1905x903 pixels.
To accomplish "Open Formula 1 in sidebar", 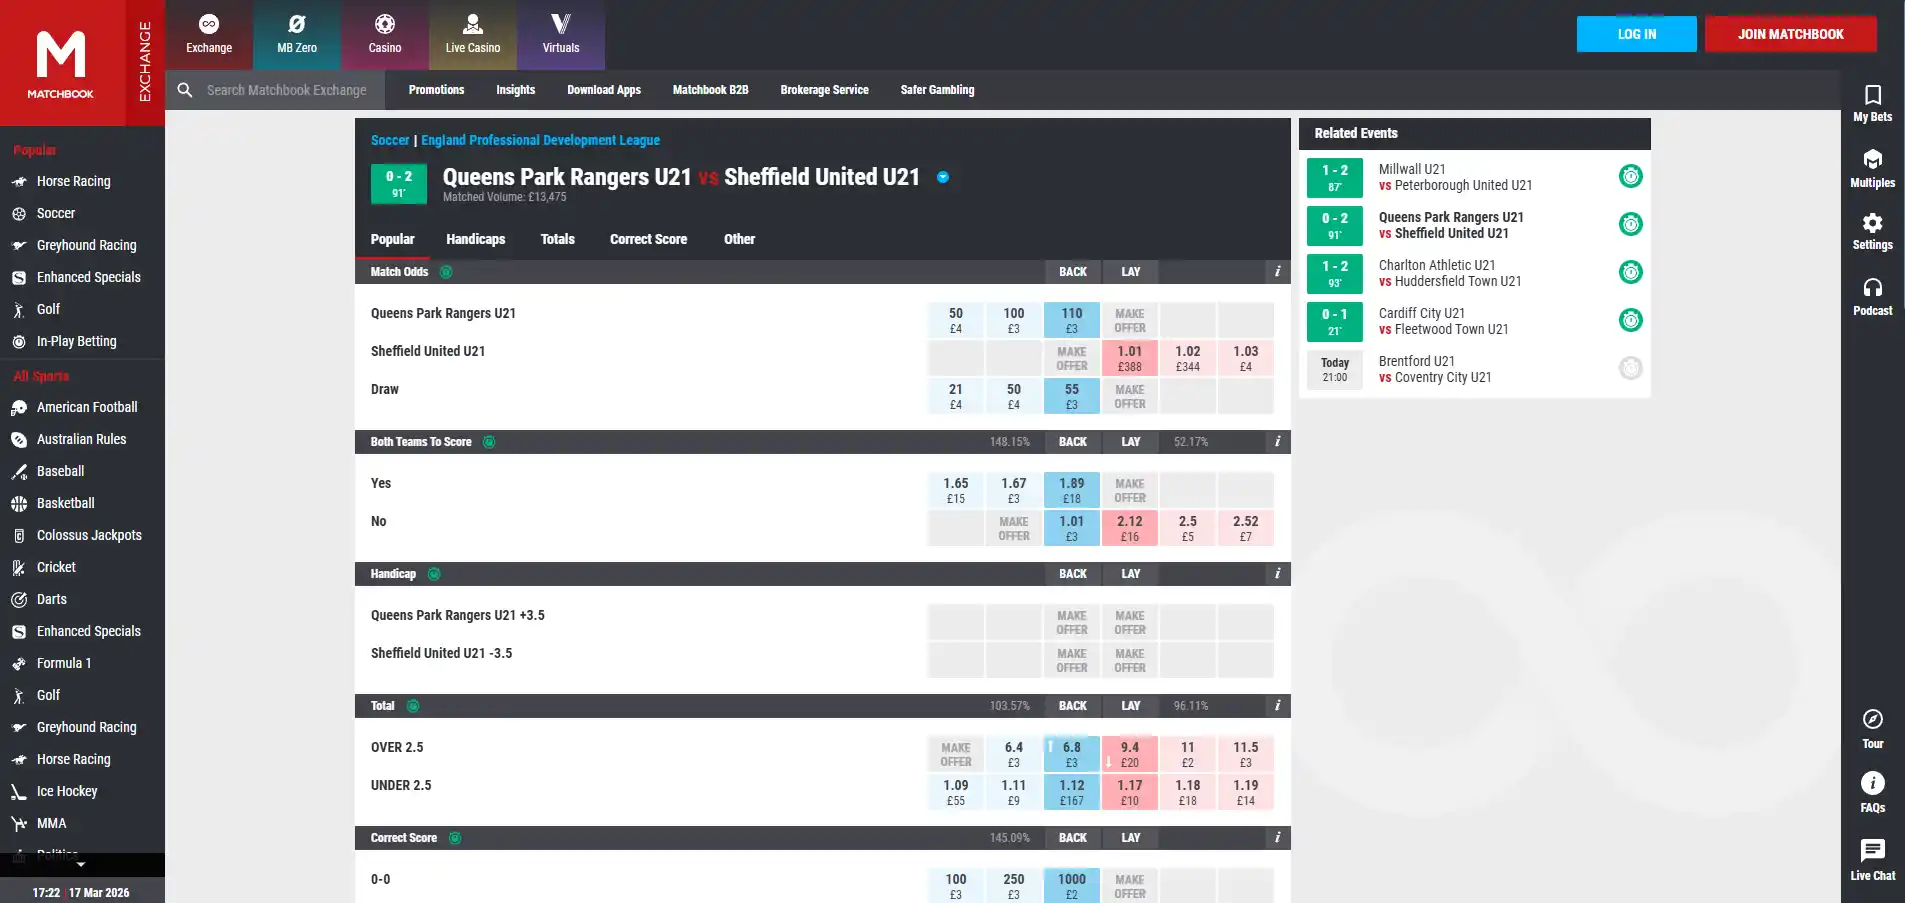I will (x=64, y=664).
